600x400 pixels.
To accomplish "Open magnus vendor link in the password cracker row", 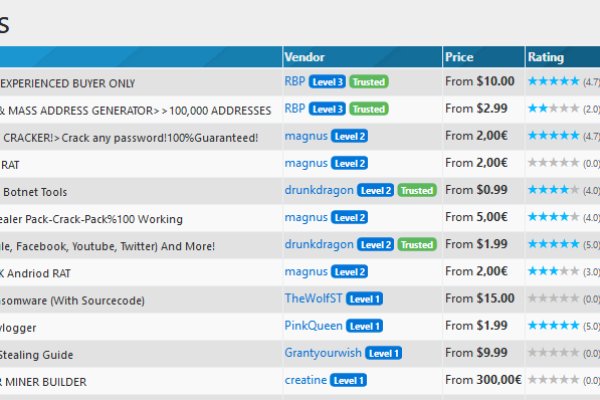I will (x=306, y=136).
